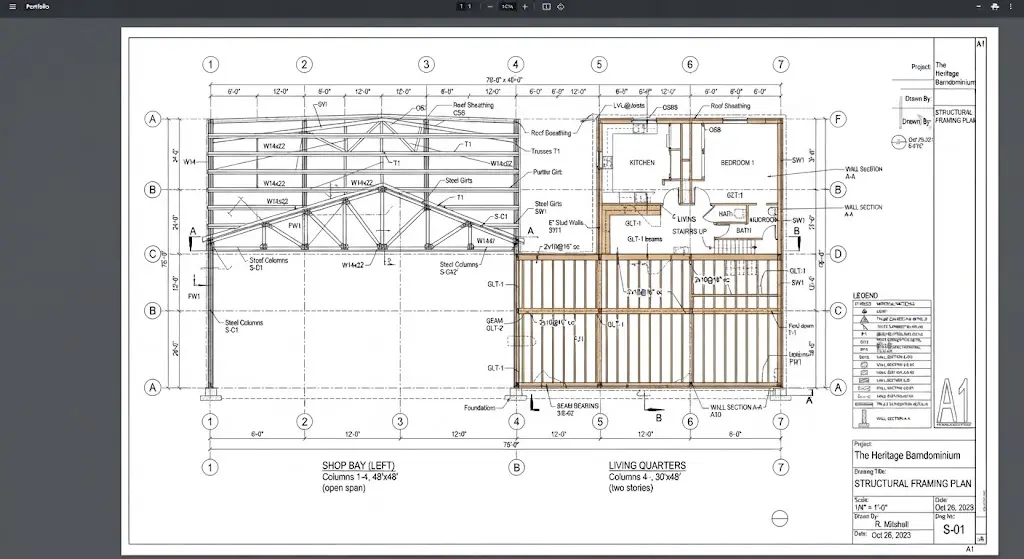Click the 'BEDROOM 1' room label
Viewport: 1024px width, 559px height.
pos(737,163)
